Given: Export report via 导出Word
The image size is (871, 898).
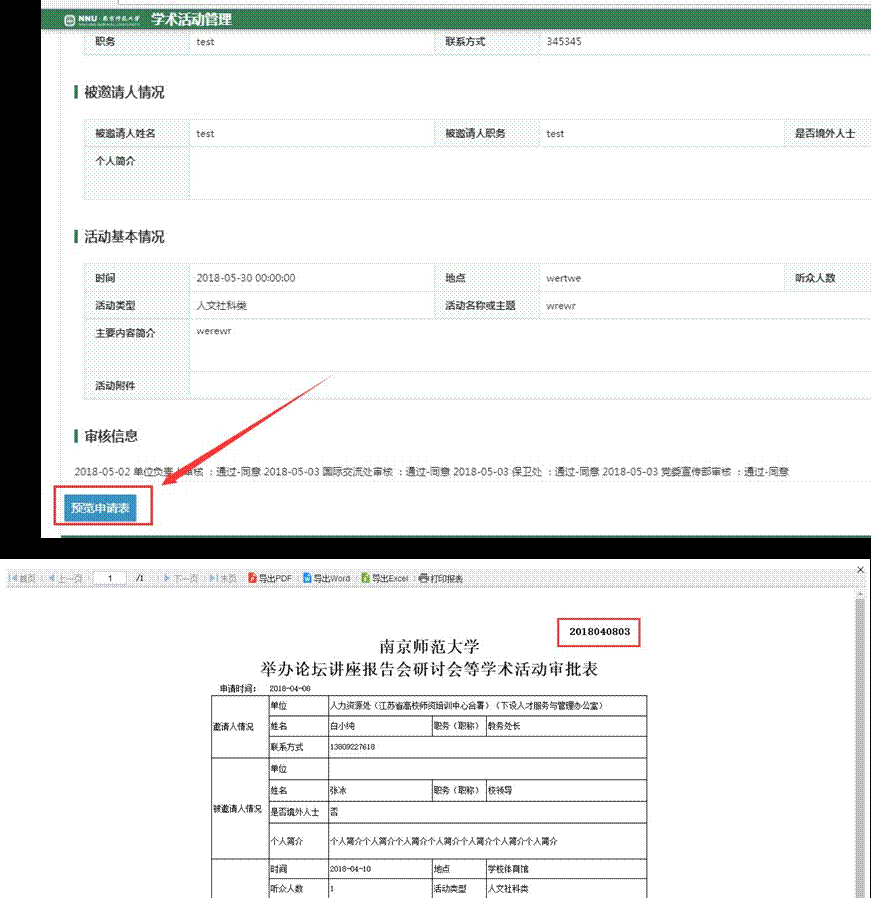Looking at the screenshot, I should 327,578.
